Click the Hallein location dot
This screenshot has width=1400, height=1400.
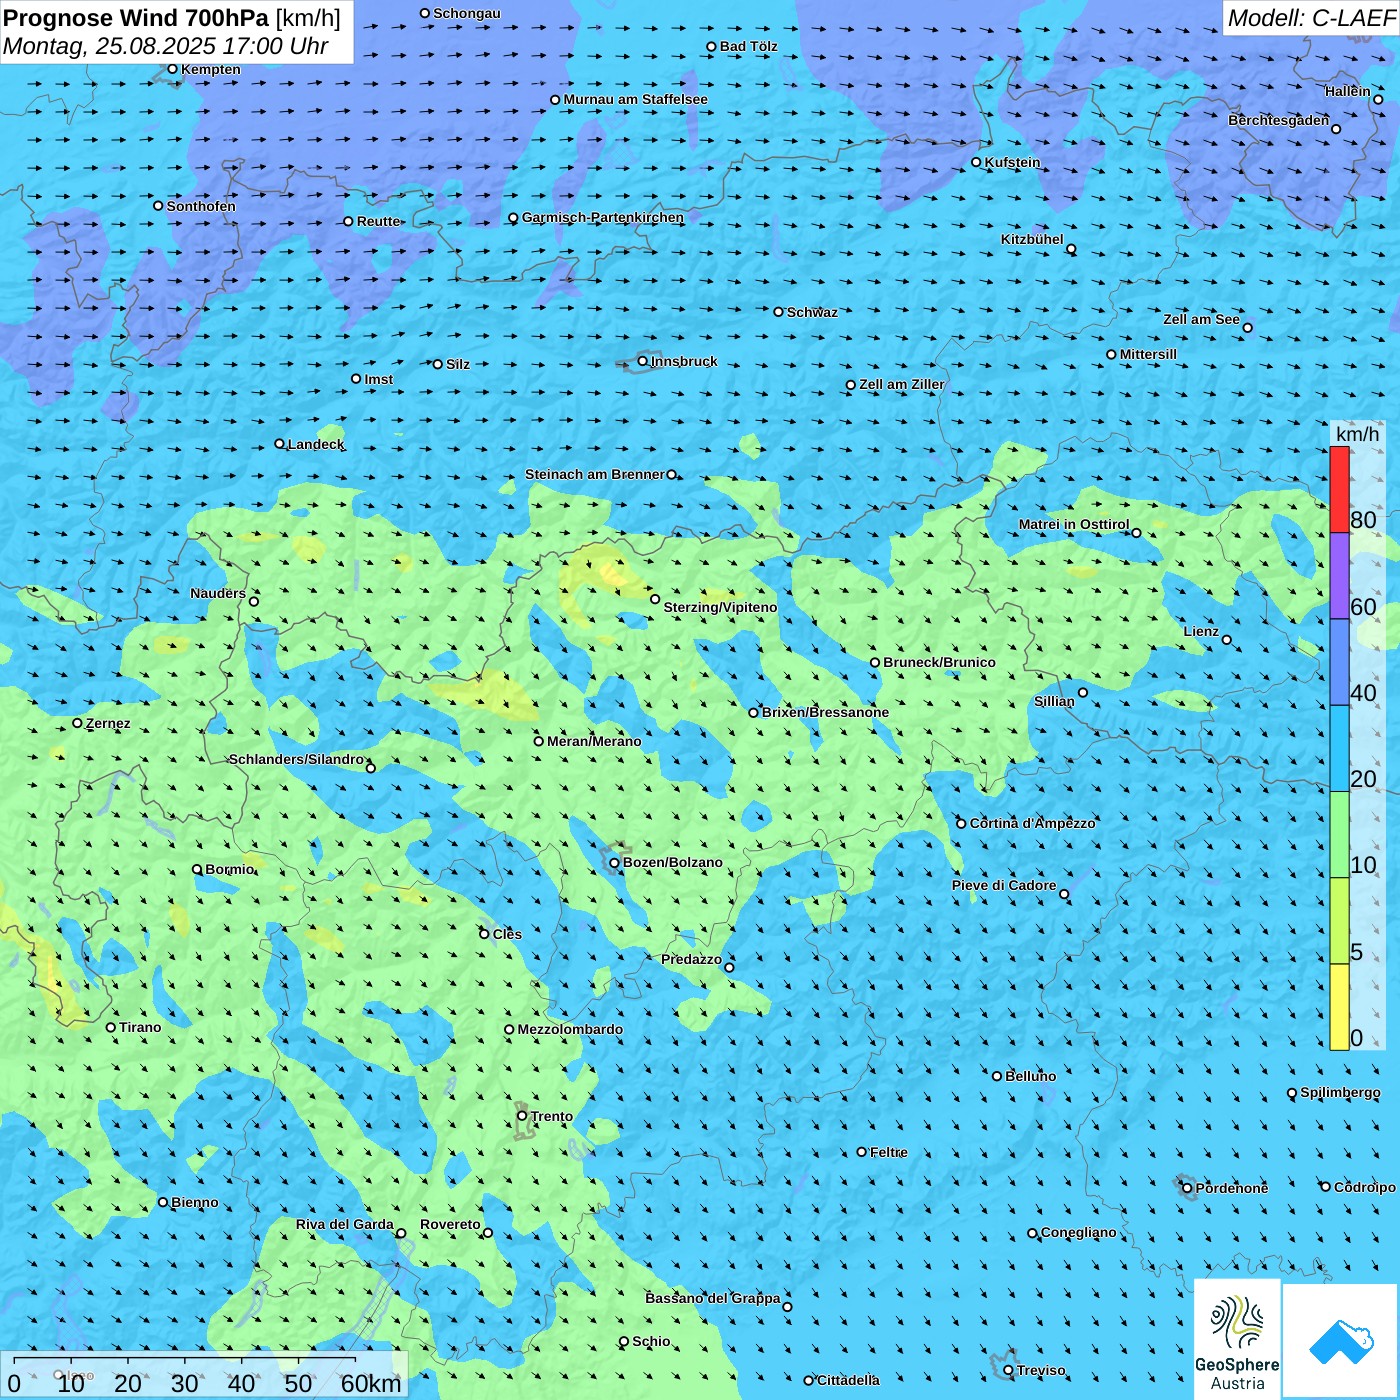(x=1378, y=99)
